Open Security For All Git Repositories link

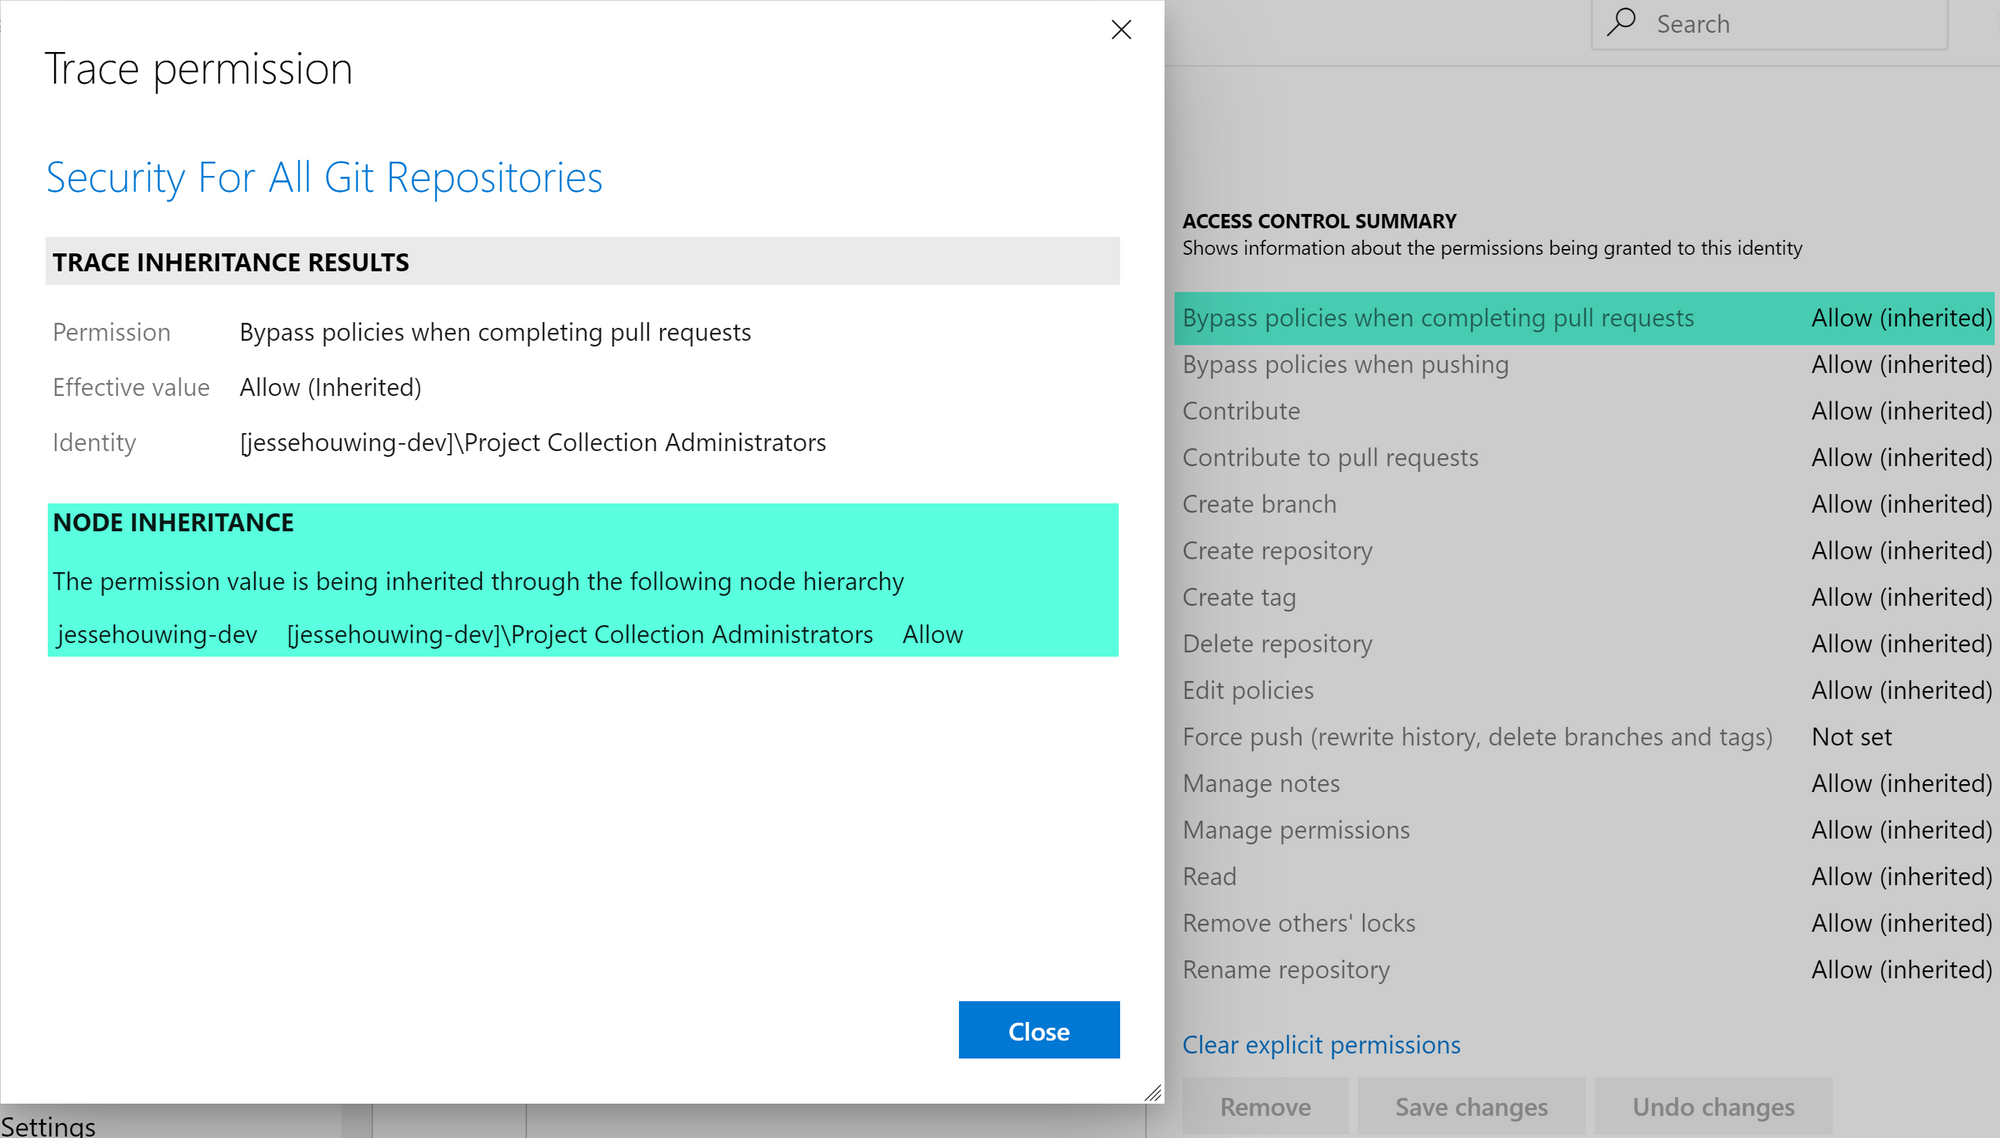[x=324, y=178]
